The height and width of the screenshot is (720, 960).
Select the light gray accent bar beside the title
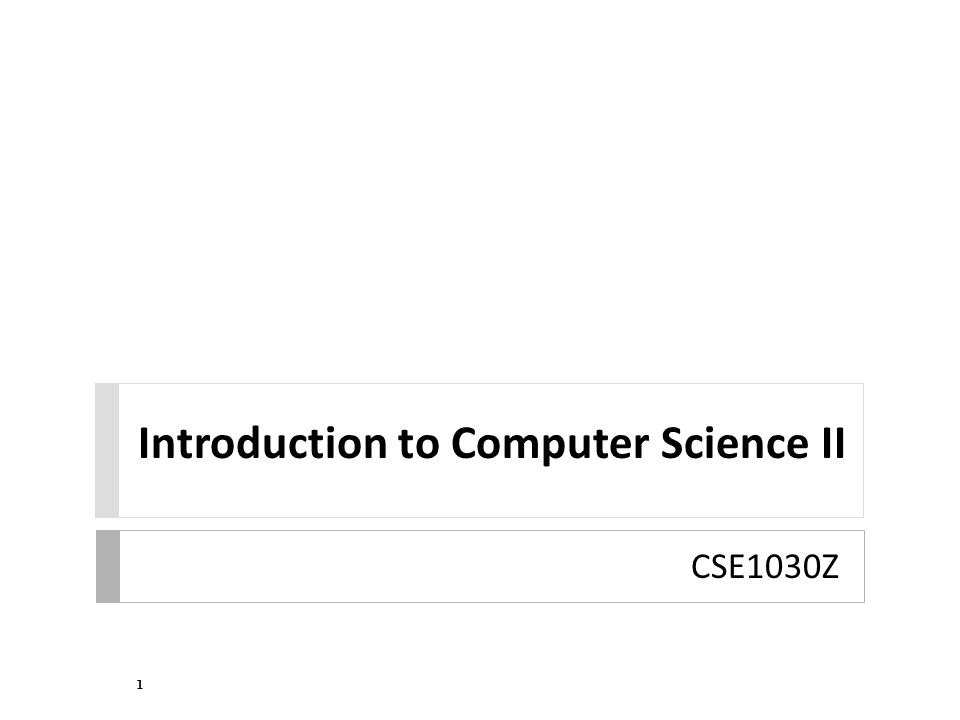coord(107,451)
